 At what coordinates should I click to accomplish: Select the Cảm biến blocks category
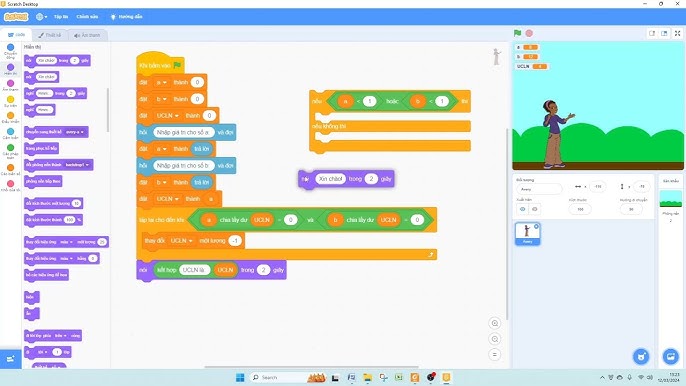point(10,133)
